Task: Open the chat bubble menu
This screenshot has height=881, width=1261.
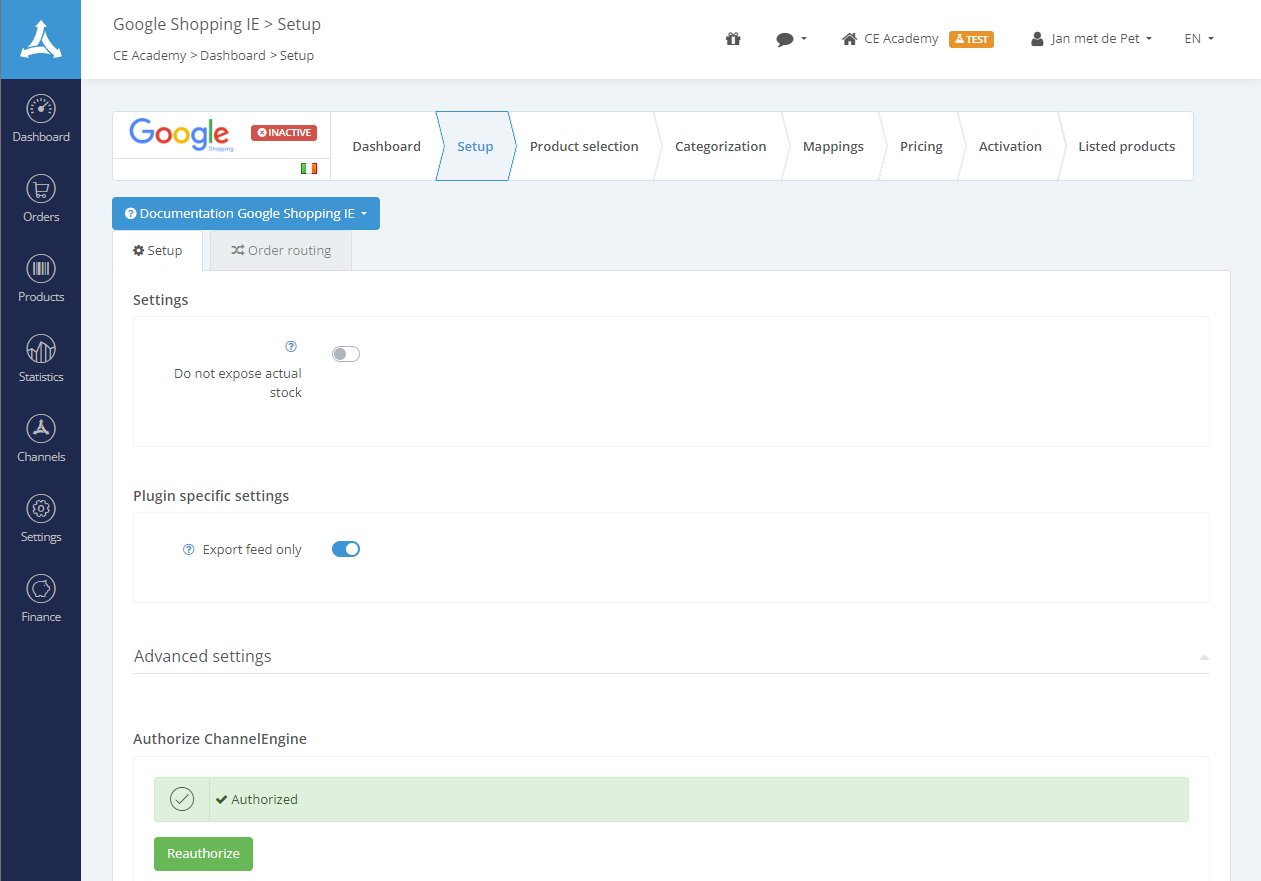Action: pos(791,39)
